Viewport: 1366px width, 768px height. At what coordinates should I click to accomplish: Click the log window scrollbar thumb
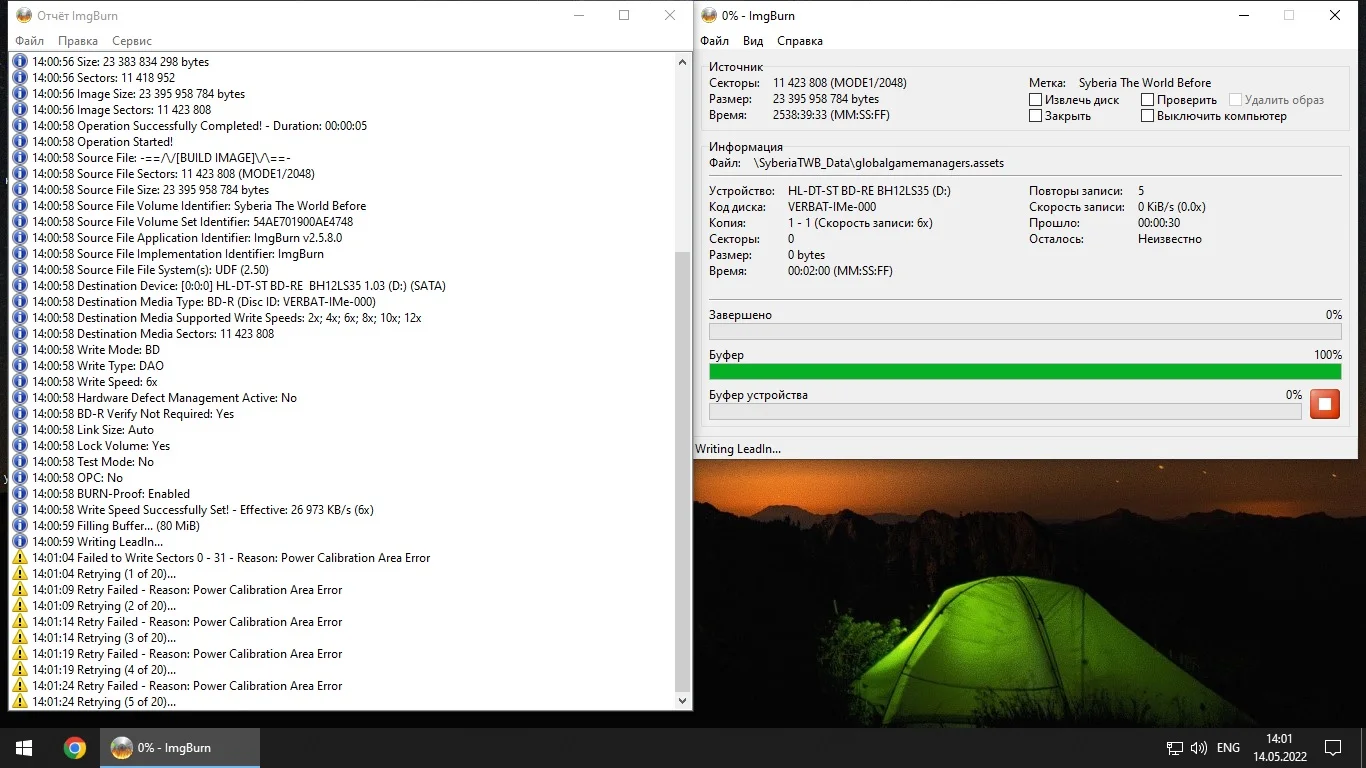pos(684,471)
